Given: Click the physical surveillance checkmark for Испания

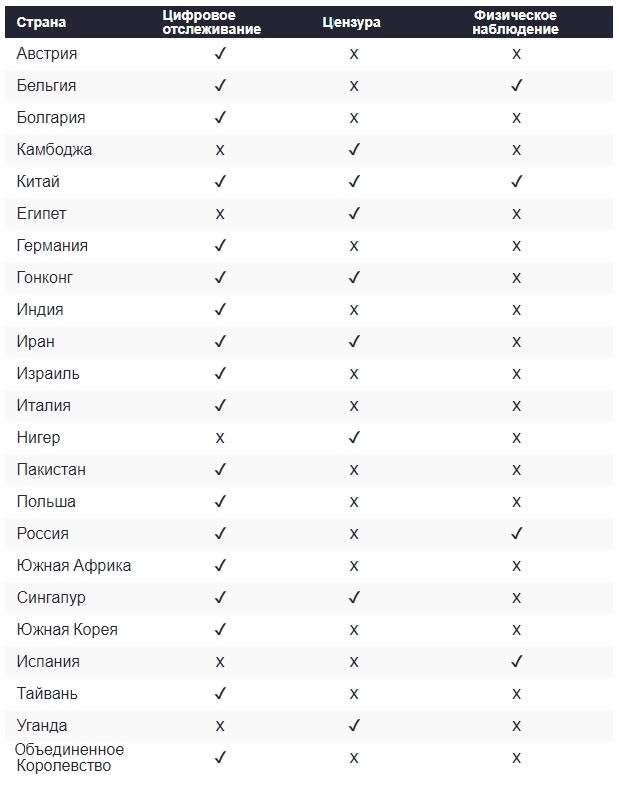Looking at the screenshot, I should click(516, 662).
